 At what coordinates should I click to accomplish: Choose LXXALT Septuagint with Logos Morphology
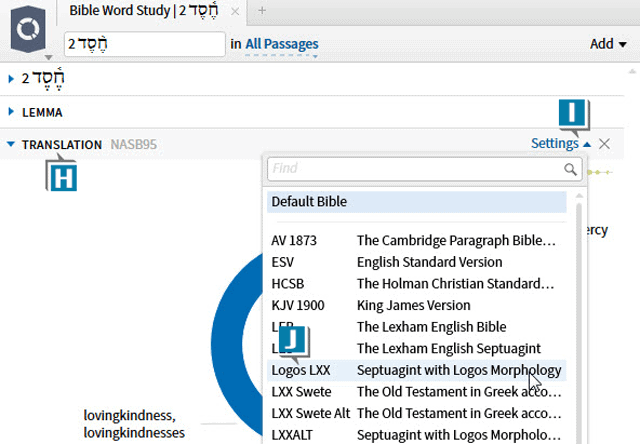click(x=417, y=435)
